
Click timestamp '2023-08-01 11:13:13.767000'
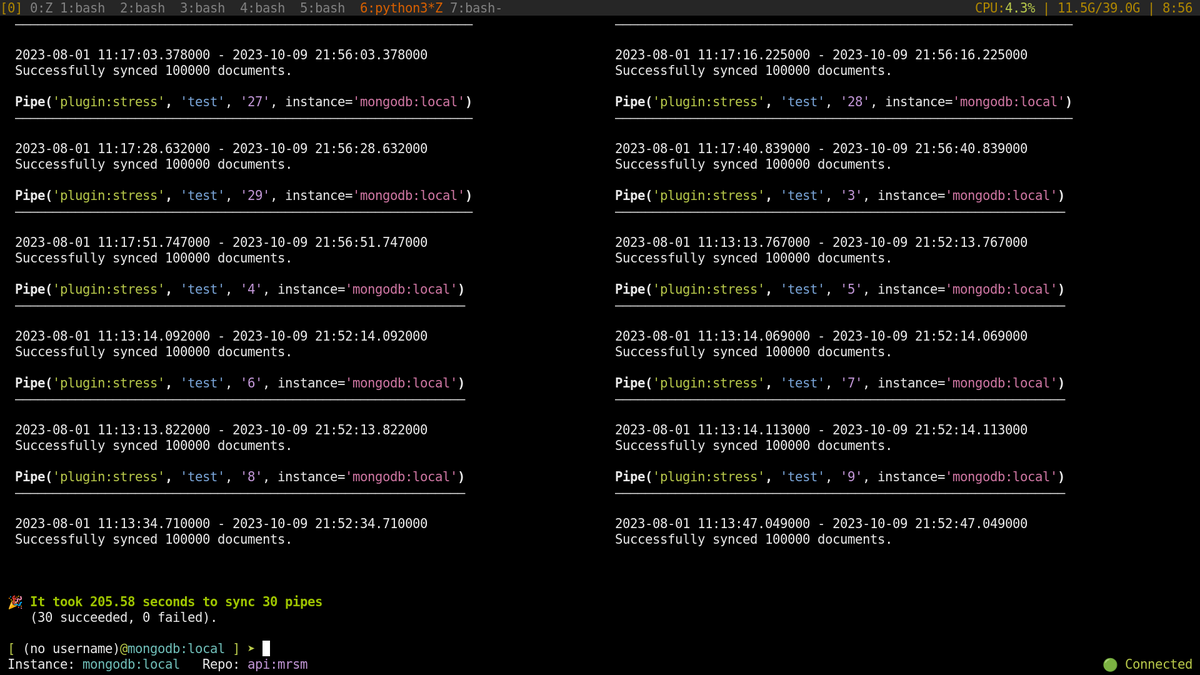(x=712, y=243)
